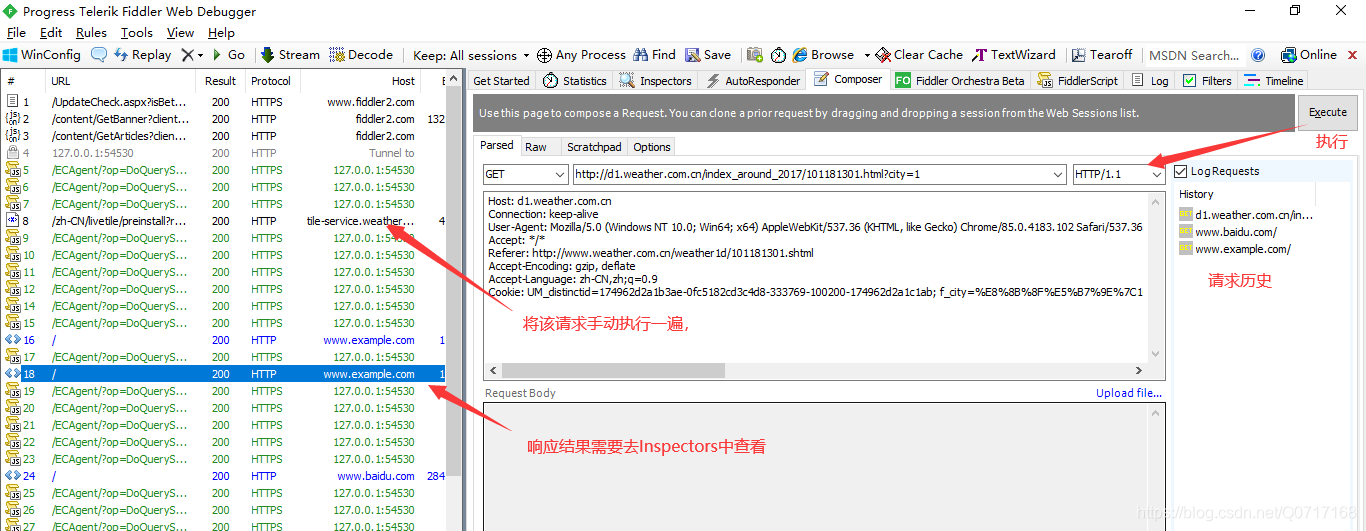Switch to the Timeline tab
Image resolution: width=1366 pixels, height=531 pixels.
pyautogui.click(x=1274, y=81)
